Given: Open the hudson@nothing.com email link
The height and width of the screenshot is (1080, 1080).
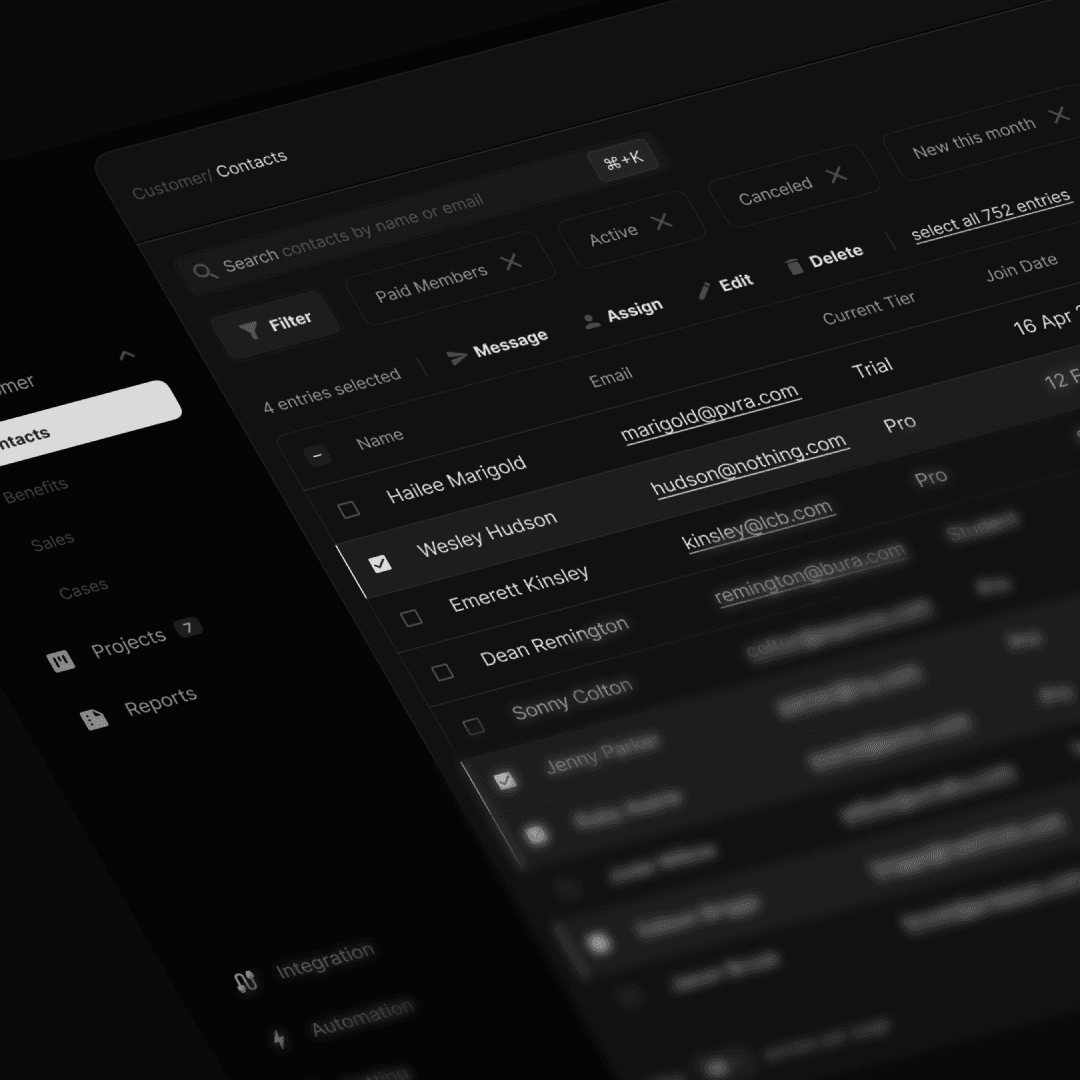Looking at the screenshot, I should point(749,464).
